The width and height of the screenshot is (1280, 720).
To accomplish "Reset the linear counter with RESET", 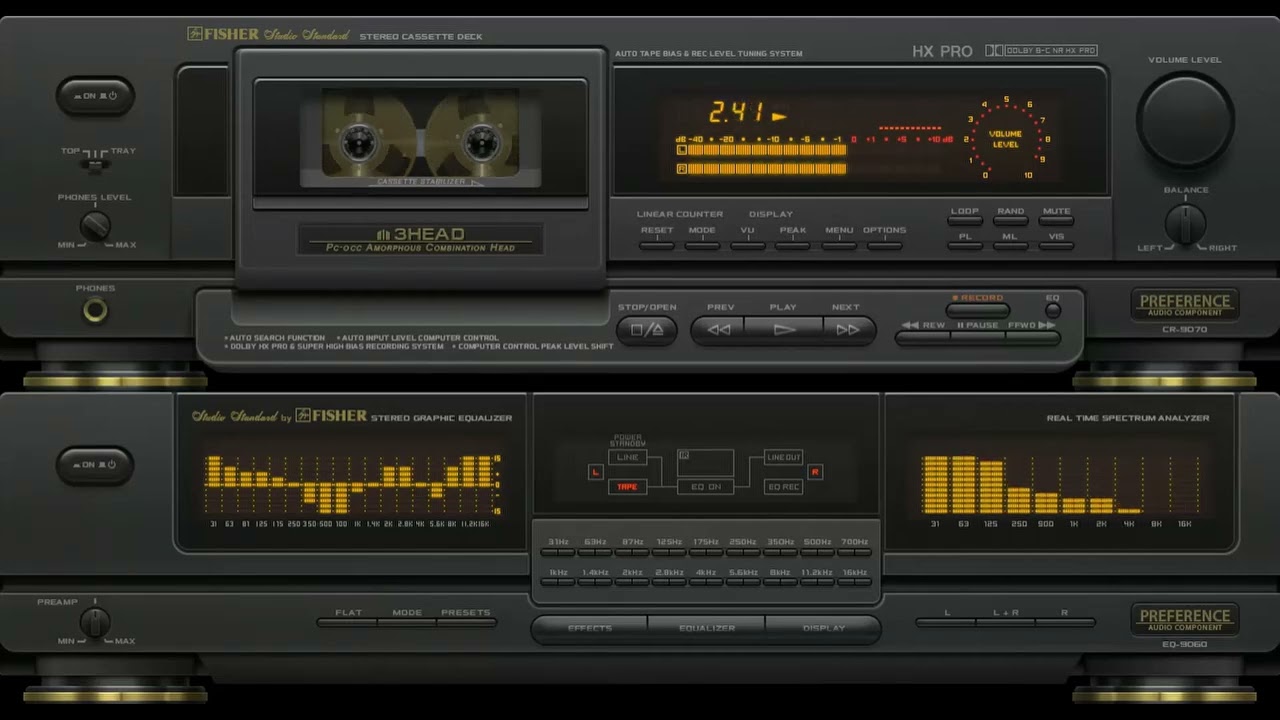I will pos(657,244).
